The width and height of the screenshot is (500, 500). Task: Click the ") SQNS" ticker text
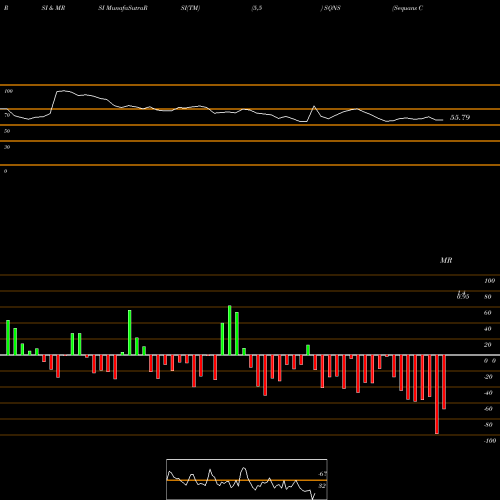coord(331,8)
